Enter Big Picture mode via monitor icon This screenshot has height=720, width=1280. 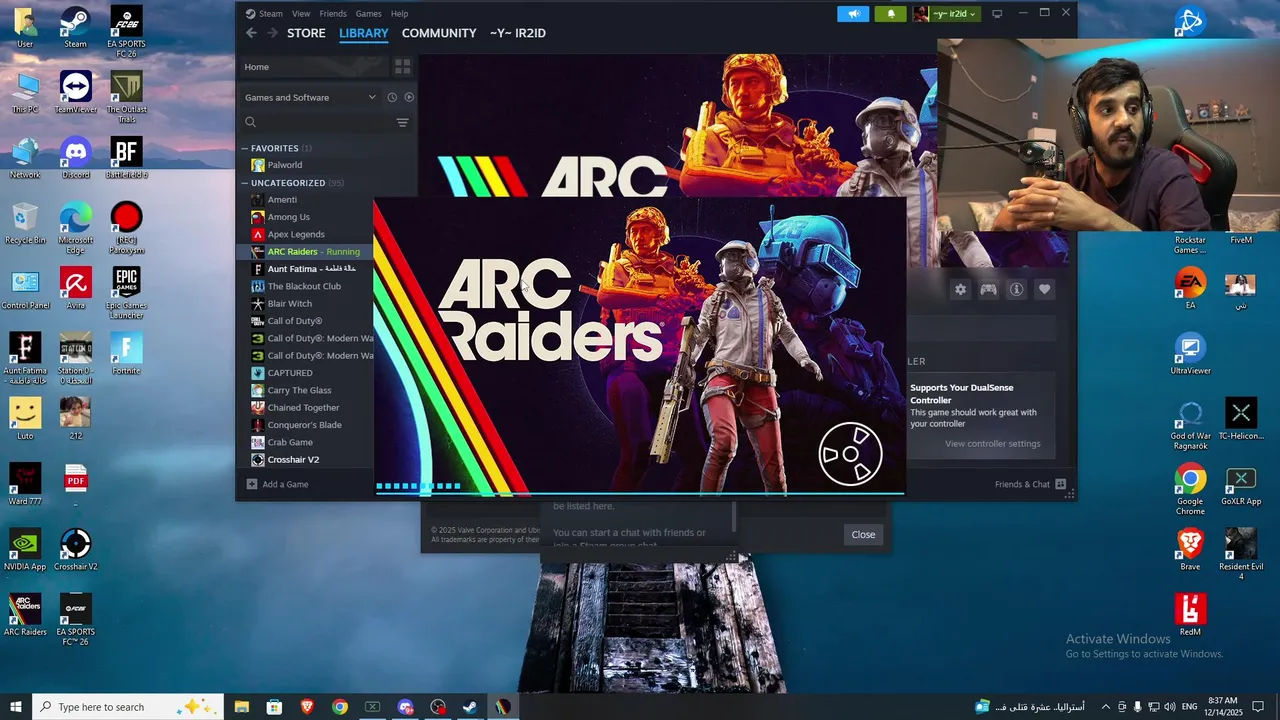click(x=997, y=14)
